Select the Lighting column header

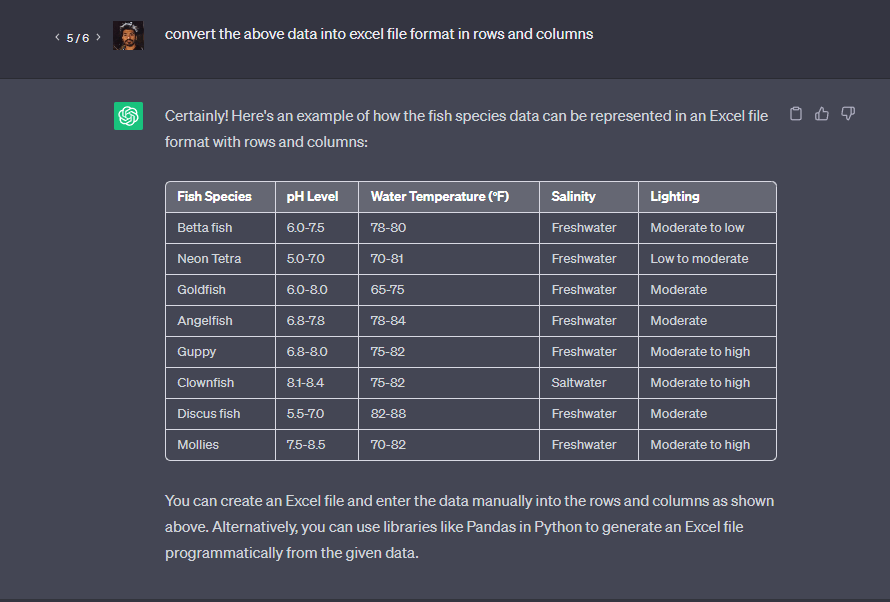(x=707, y=197)
